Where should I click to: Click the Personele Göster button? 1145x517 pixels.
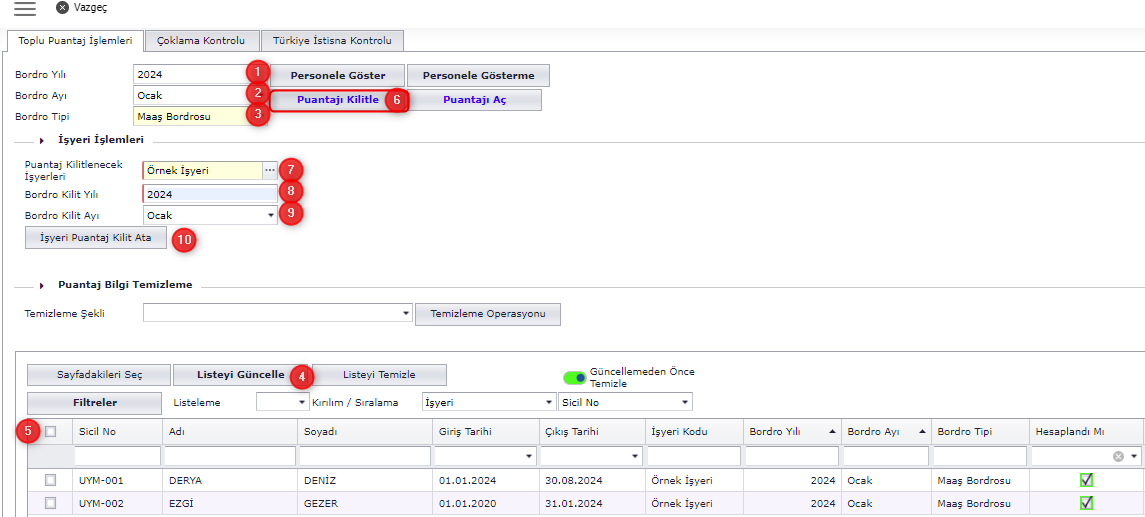click(337, 75)
